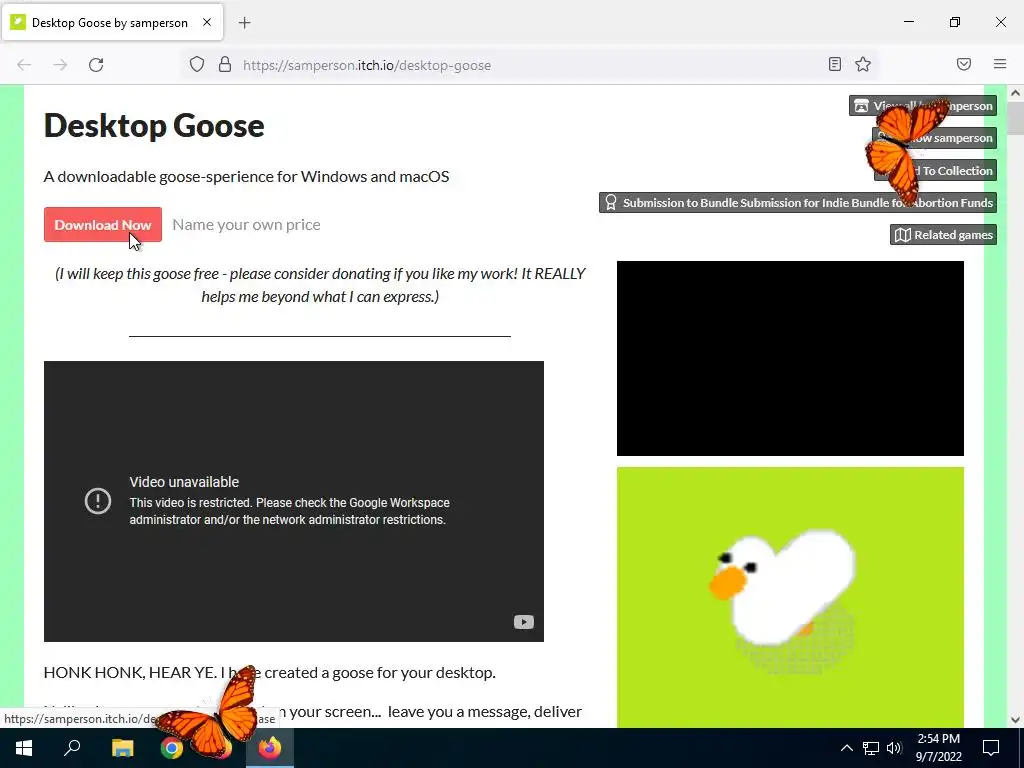Screen dimensions: 1024x768
Task: Open the clock showing 2:54 PM
Action: (x=938, y=748)
